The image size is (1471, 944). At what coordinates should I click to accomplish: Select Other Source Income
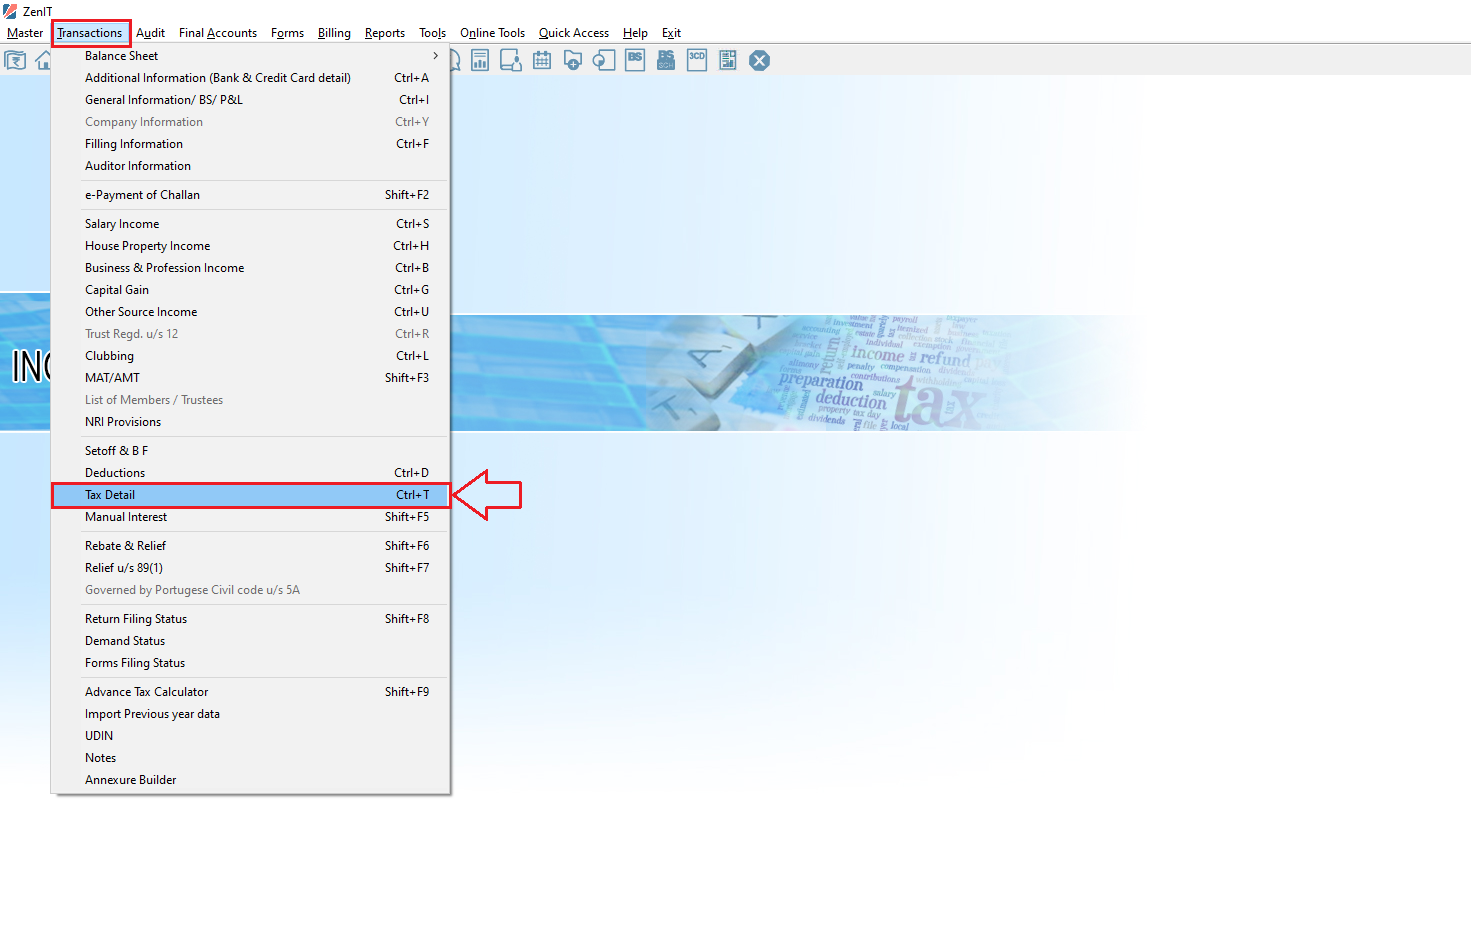(250, 312)
